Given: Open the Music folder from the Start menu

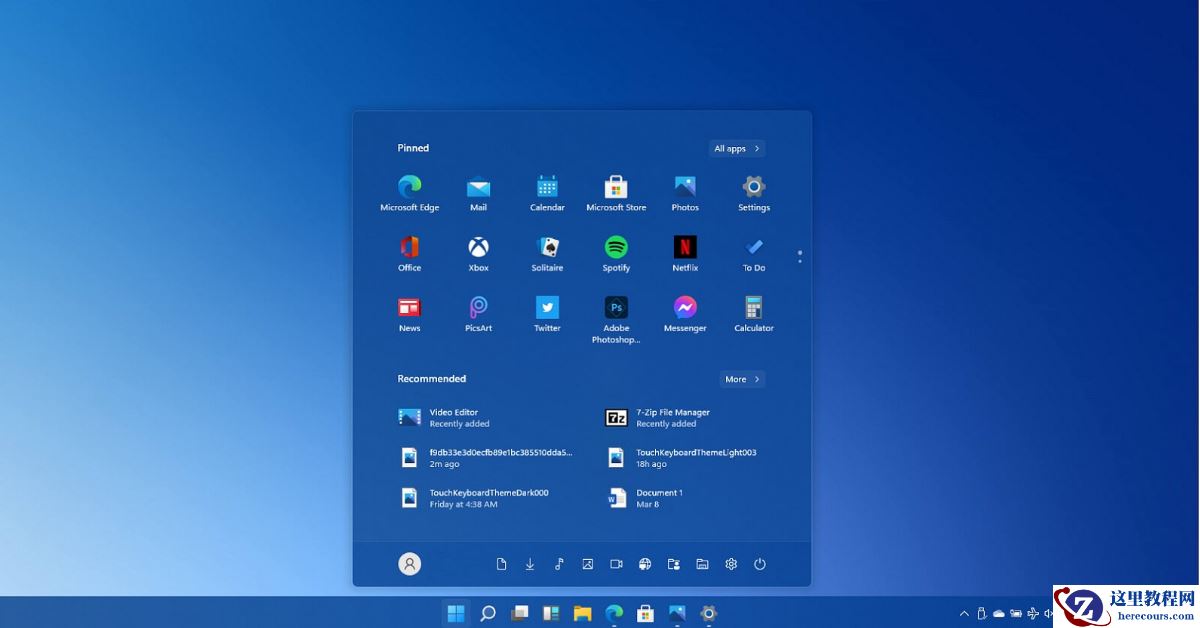Looking at the screenshot, I should pyautogui.click(x=559, y=563).
